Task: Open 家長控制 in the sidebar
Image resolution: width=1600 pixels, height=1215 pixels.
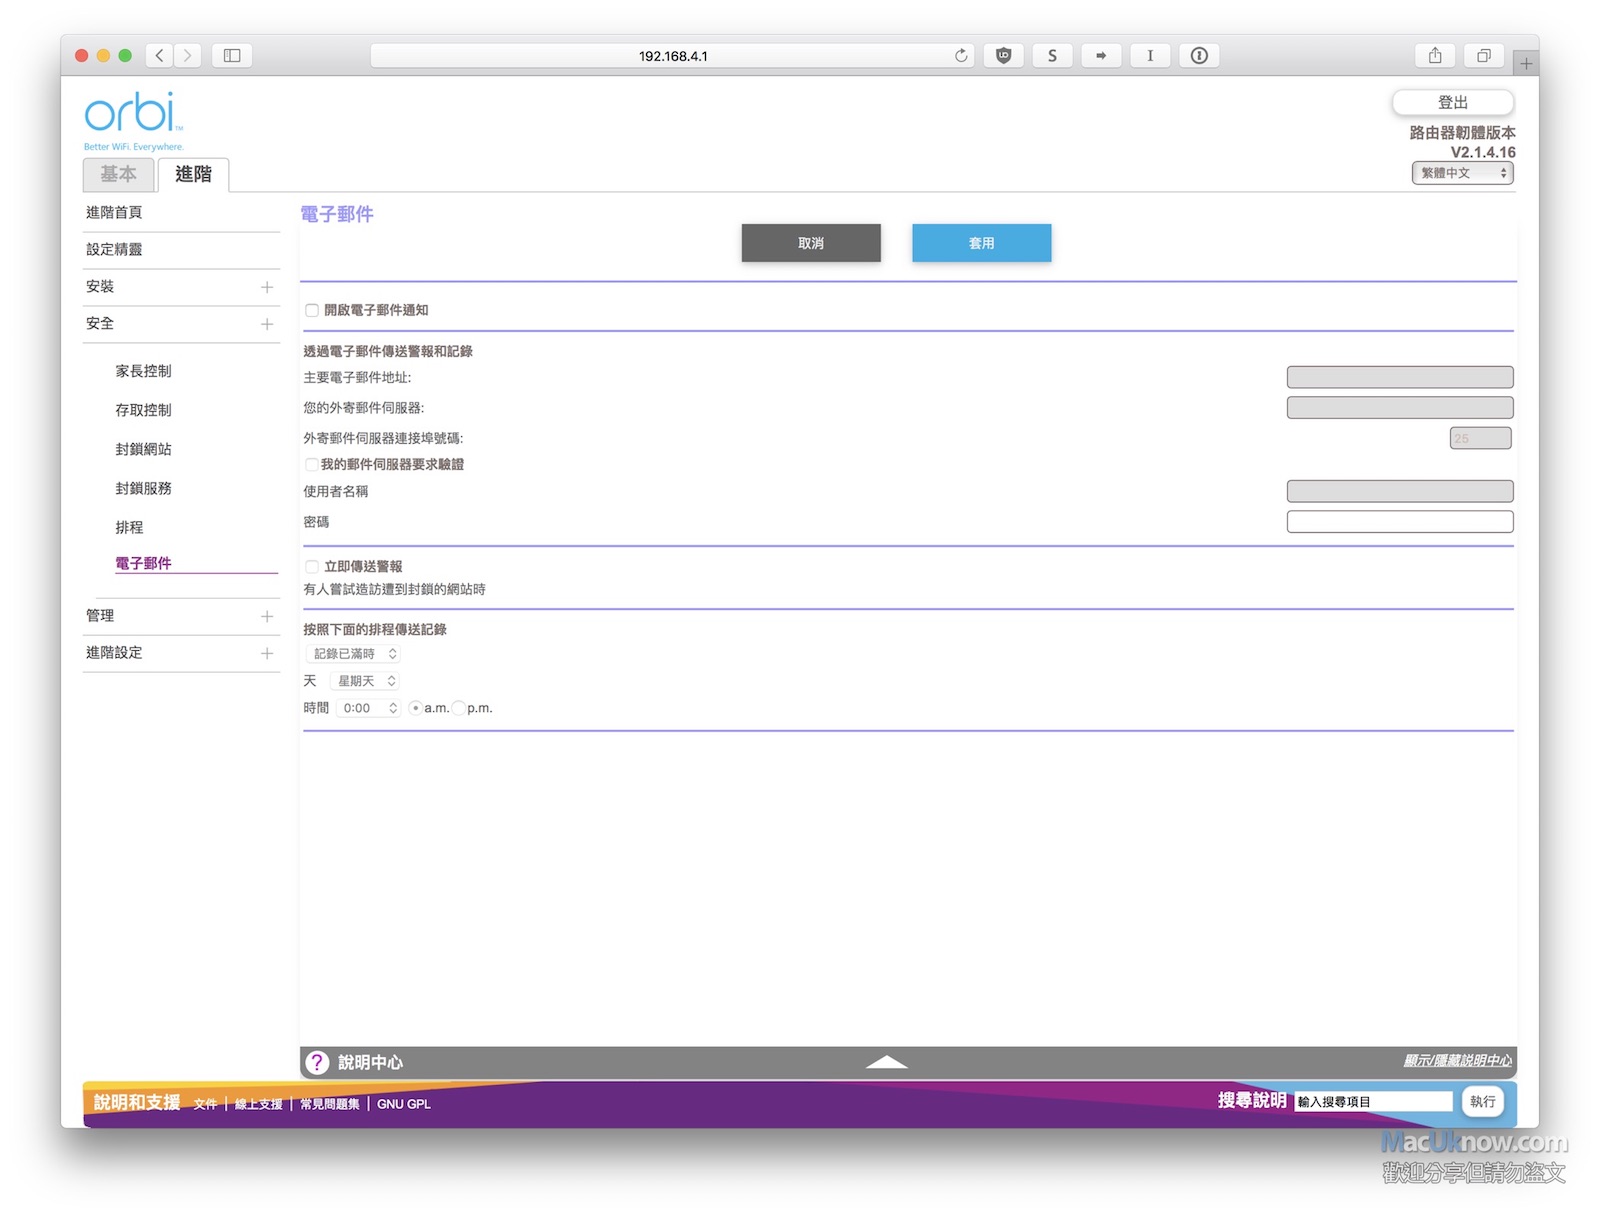Action: click(x=143, y=371)
